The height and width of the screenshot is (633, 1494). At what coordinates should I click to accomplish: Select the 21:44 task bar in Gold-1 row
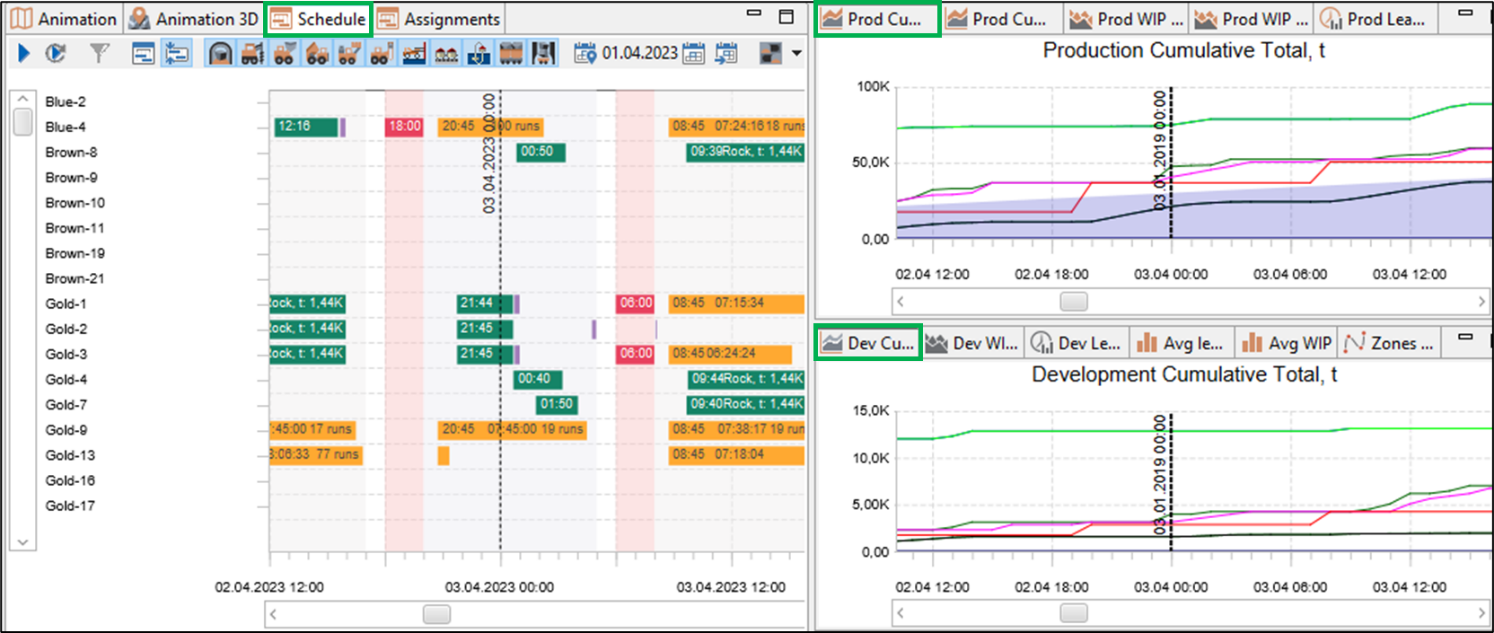tap(485, 303)
